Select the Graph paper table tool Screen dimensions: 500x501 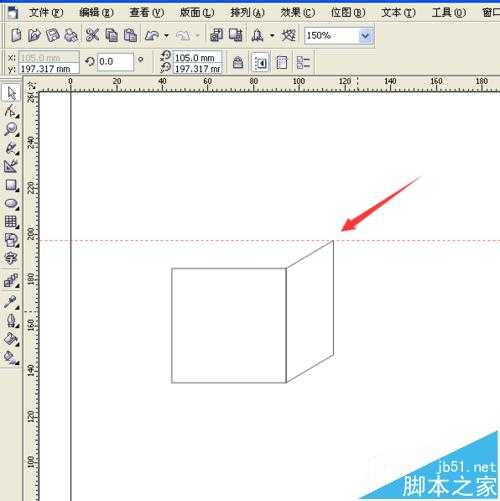11,221
